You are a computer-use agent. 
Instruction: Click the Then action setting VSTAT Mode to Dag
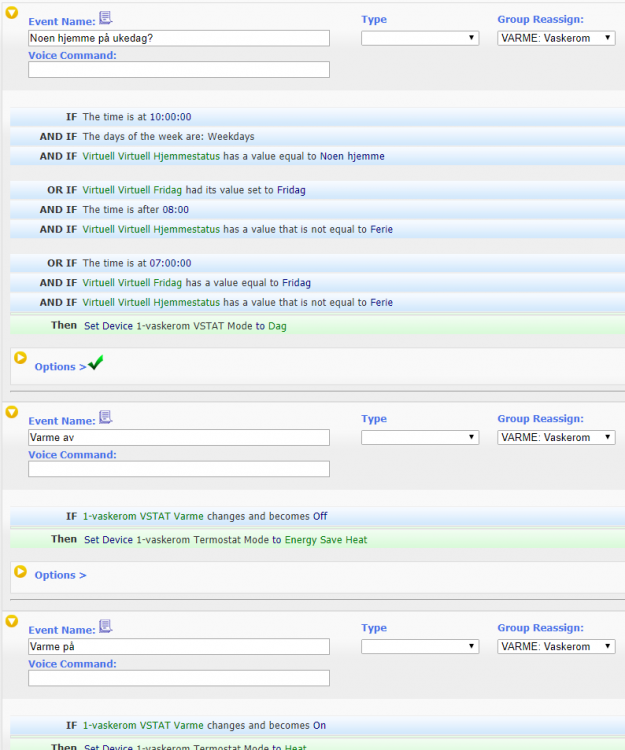(x=184, y=326)
